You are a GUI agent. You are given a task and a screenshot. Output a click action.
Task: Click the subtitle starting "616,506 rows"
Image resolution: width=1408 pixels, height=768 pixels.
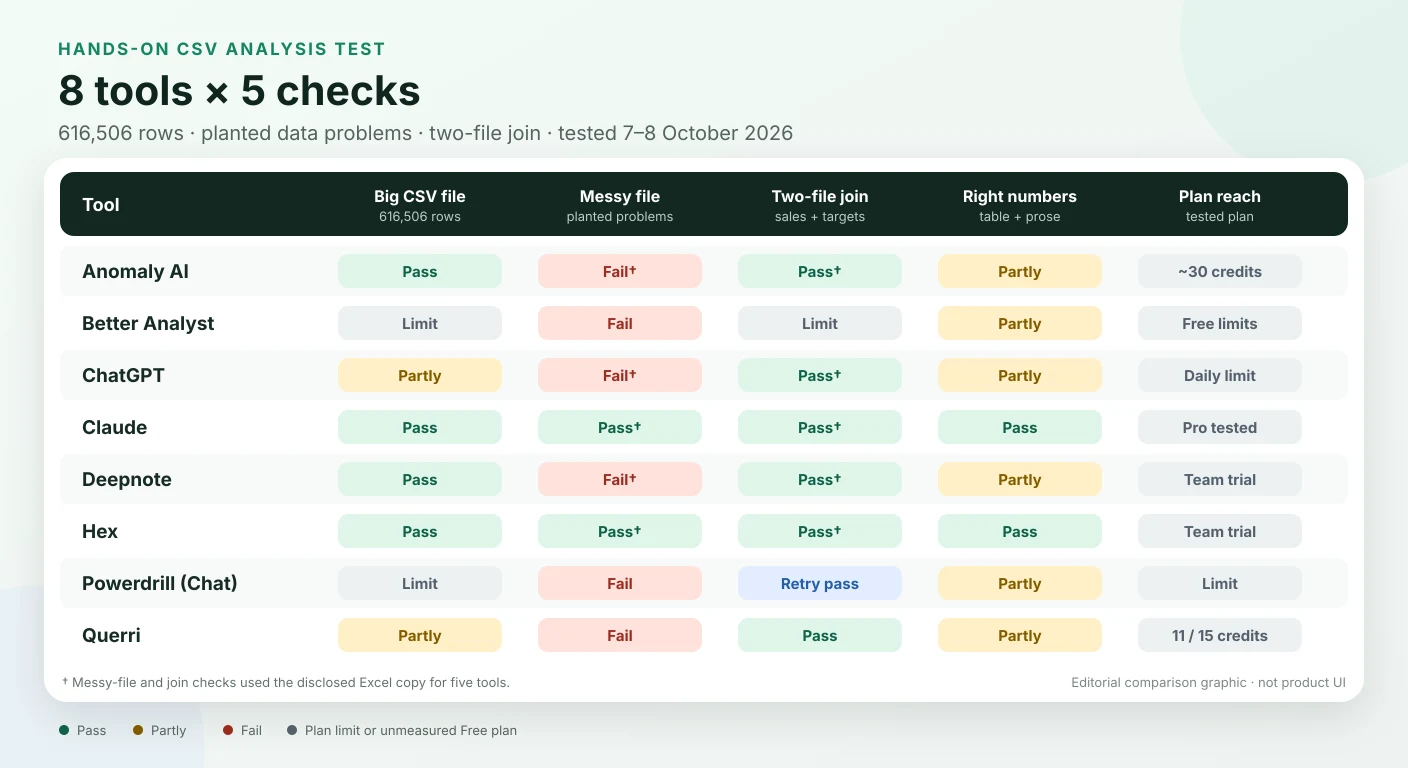[426, 133]
